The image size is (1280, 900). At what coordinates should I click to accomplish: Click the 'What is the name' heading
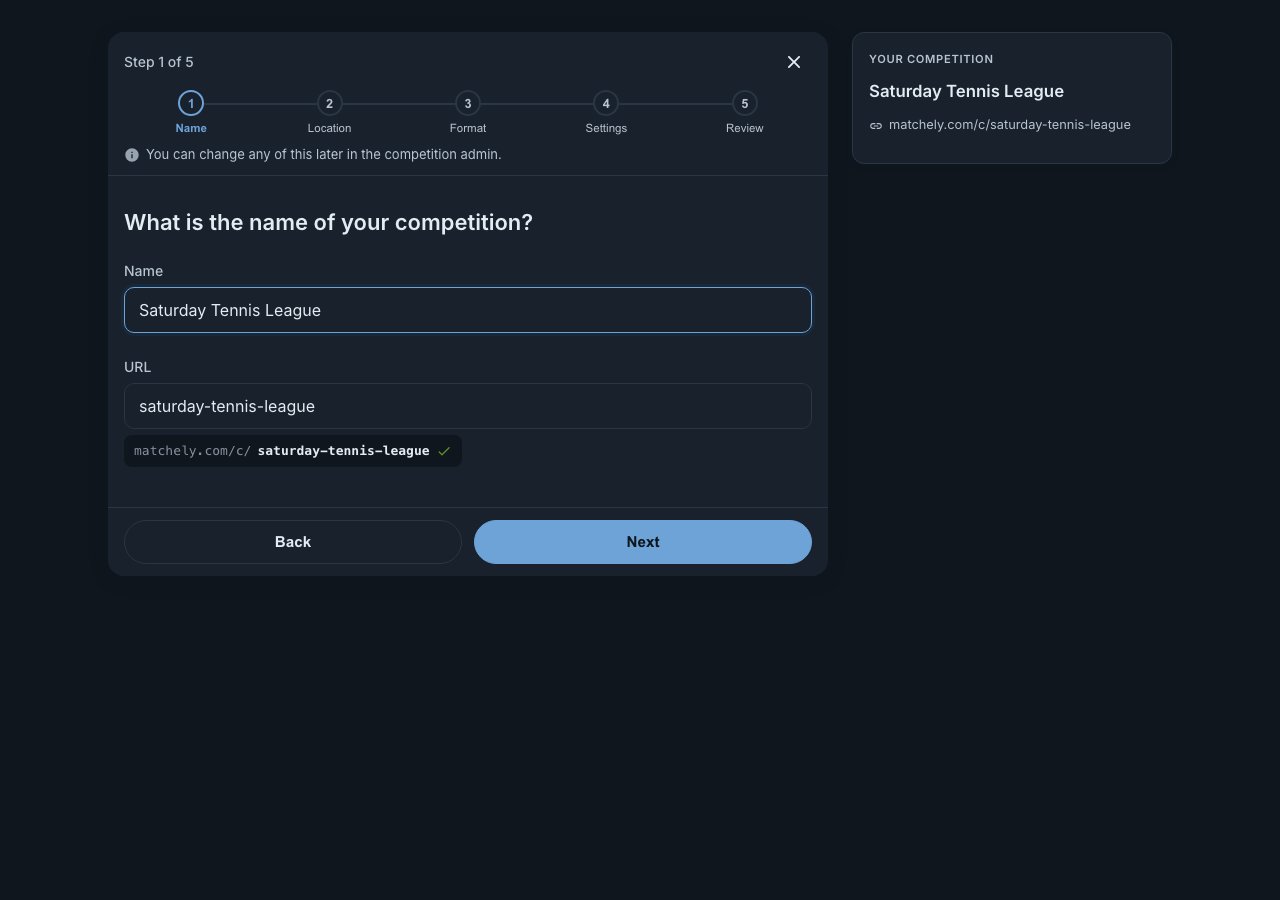click(328, 222)
